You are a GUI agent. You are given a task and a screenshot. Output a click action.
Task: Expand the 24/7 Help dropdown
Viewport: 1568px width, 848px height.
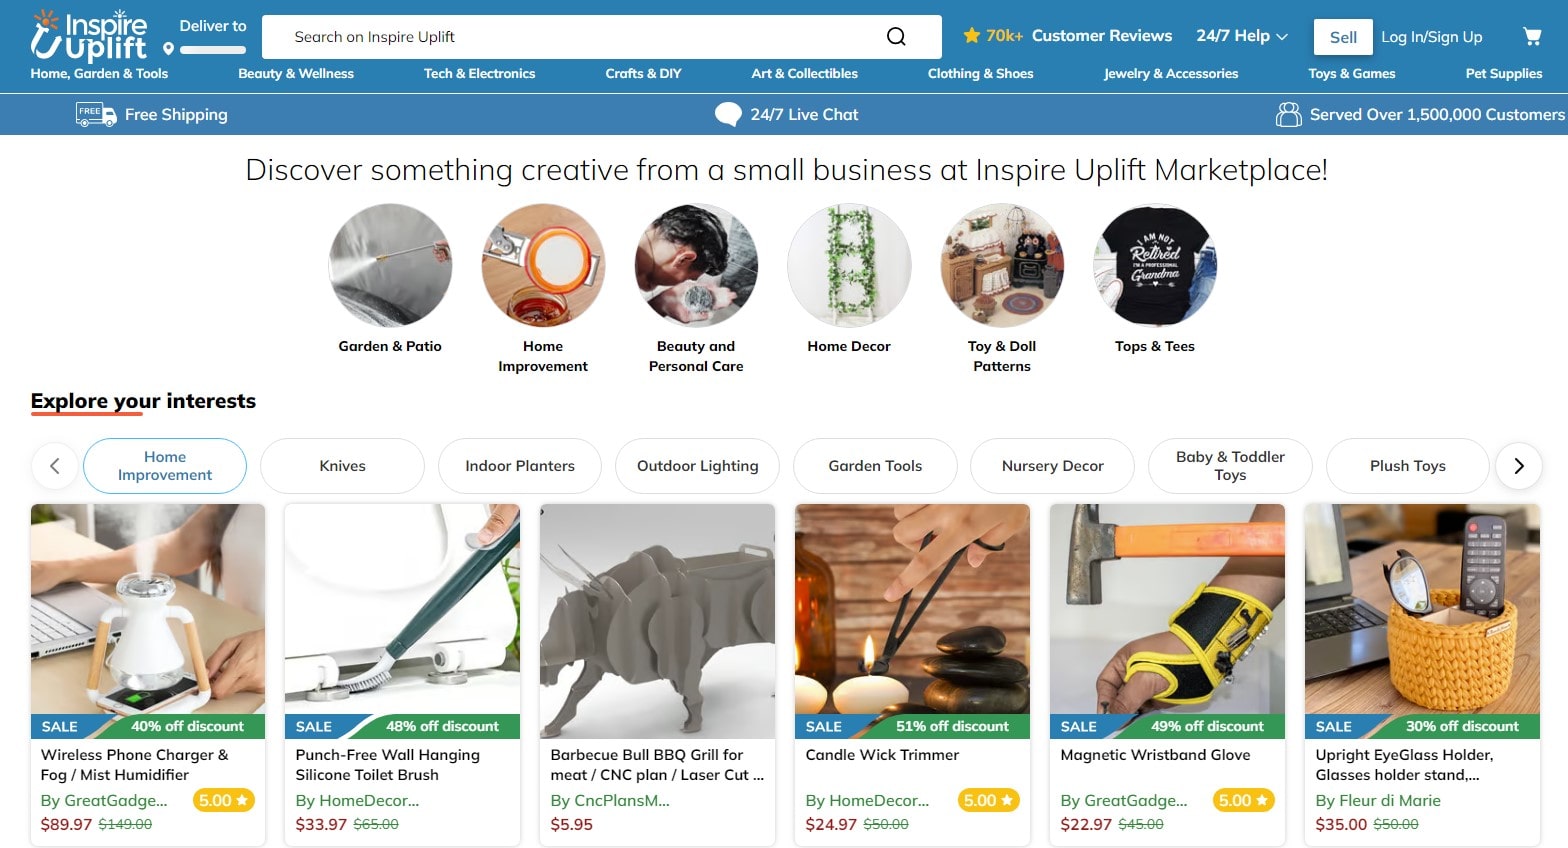point(1242,36)
